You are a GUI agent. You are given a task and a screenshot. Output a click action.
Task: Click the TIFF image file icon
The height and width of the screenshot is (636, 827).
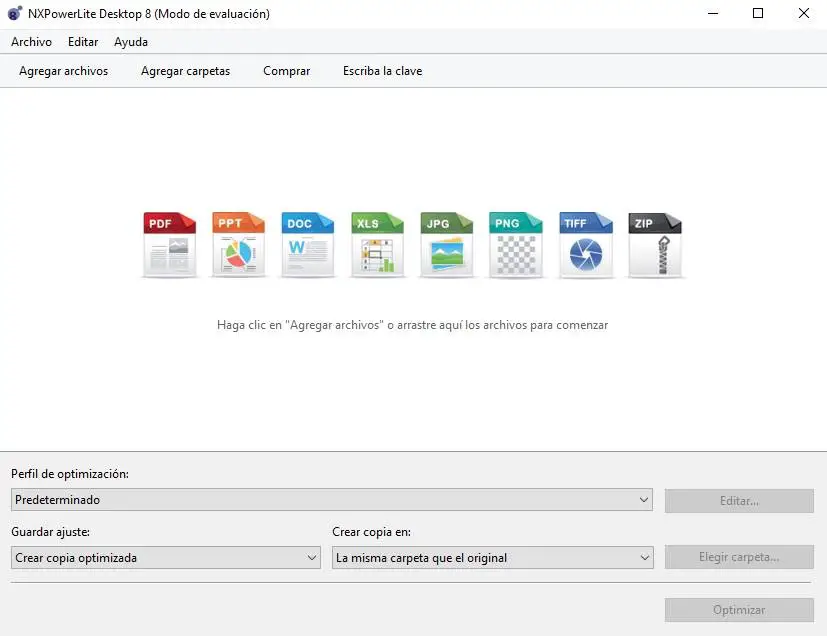(586, 245)
